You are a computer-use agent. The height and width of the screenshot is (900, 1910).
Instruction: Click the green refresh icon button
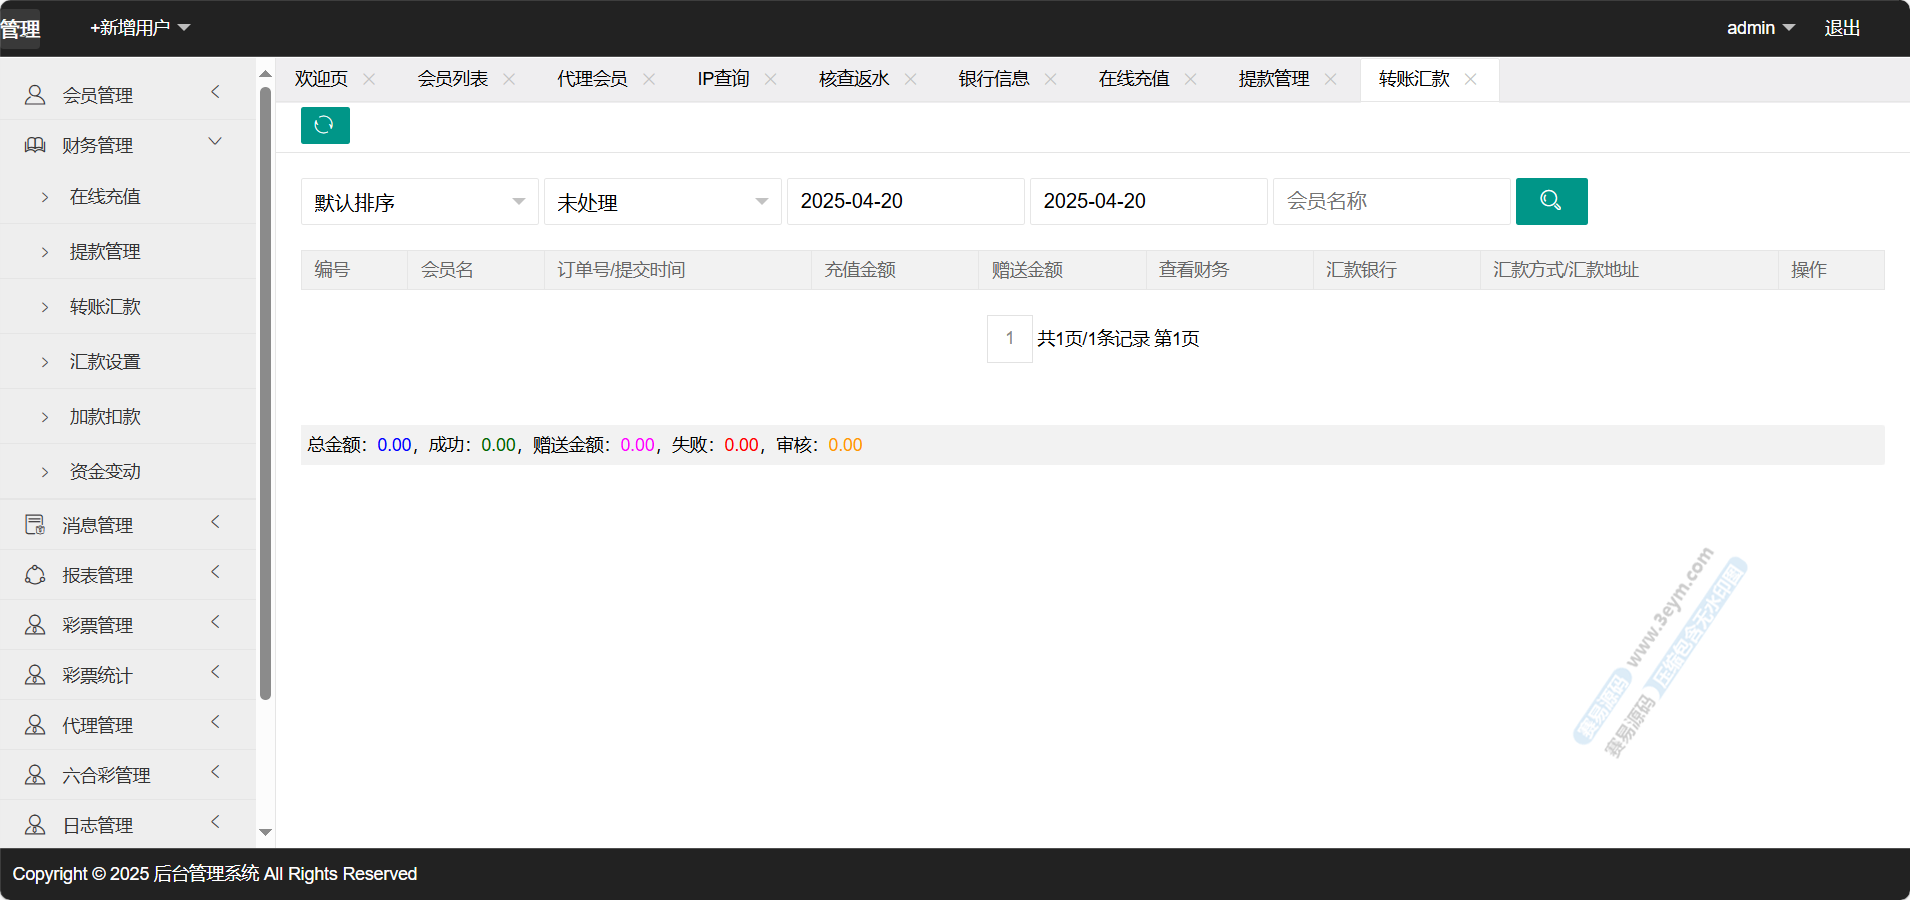pyautogui.click(x=324, y=125)
